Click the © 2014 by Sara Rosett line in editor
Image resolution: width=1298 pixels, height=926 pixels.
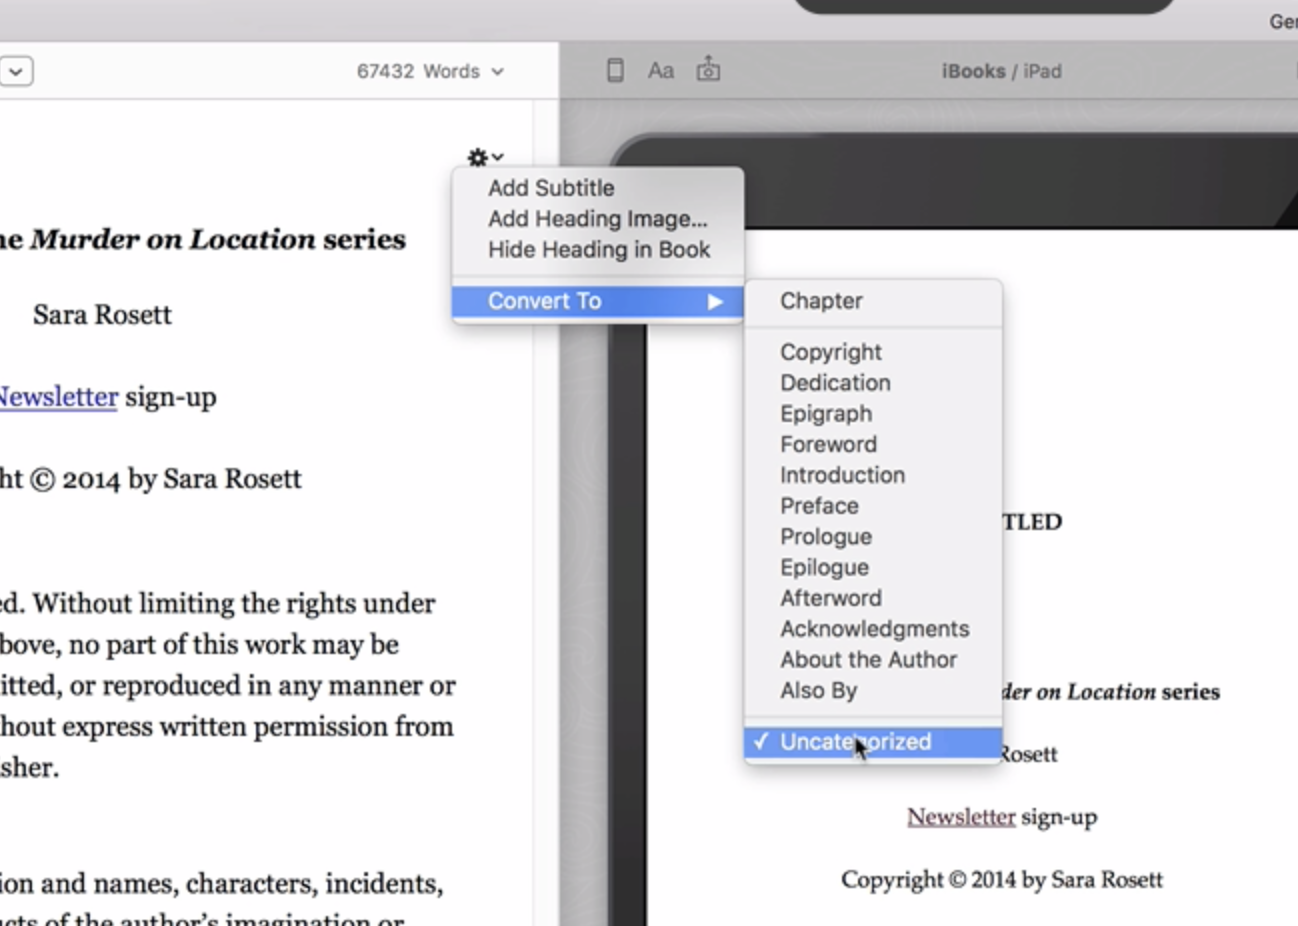[151, 479]
